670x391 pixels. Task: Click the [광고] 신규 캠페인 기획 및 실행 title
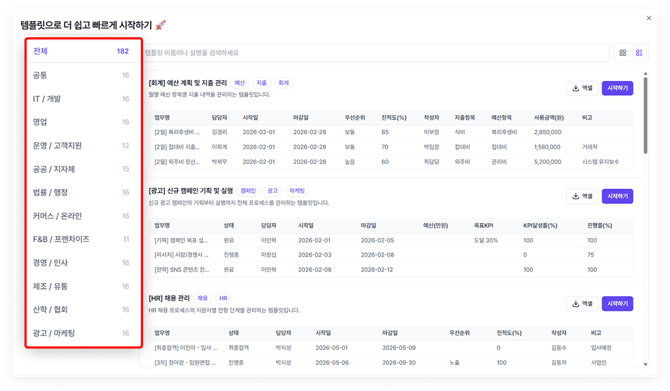191,191
